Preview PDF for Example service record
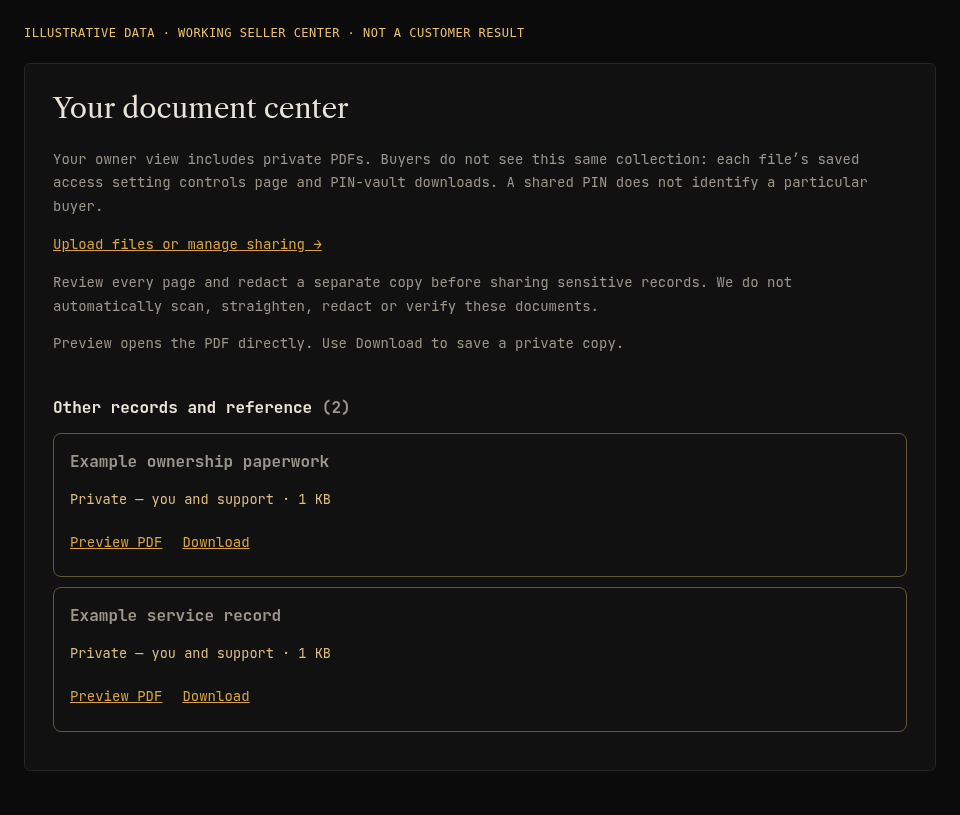Screen dimensions: 960x815 116,696
